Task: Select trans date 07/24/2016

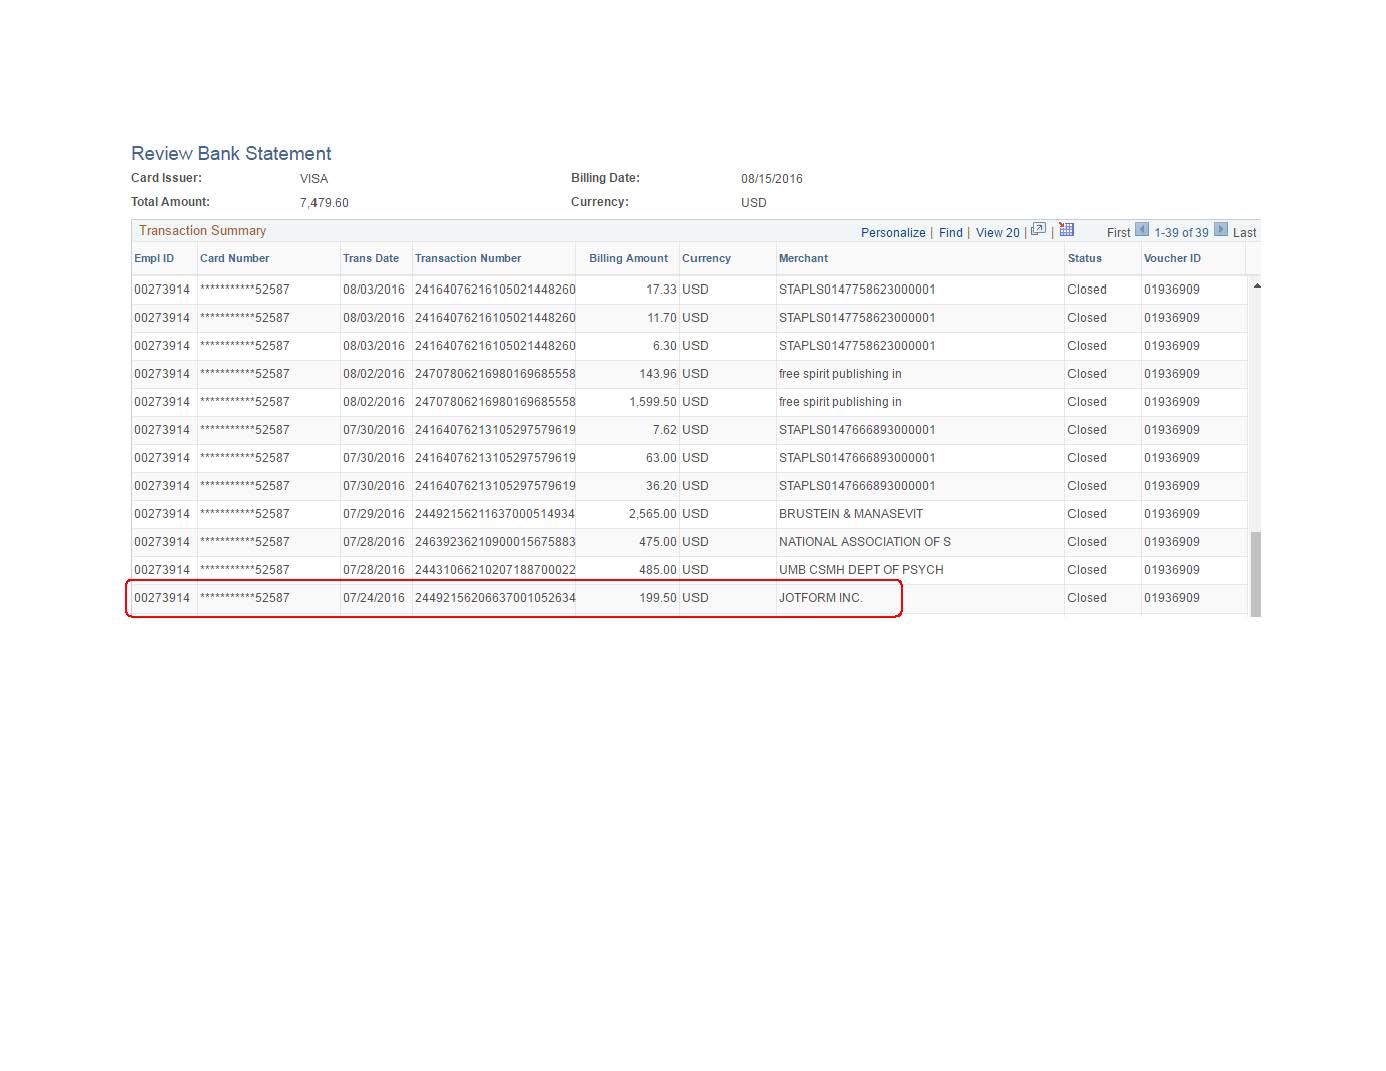Action: (x=374, y=597)
